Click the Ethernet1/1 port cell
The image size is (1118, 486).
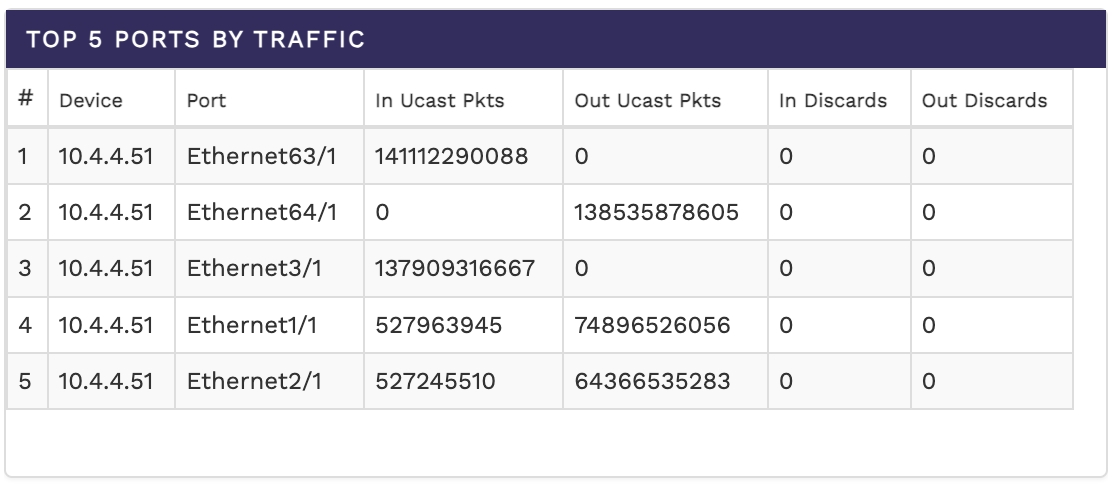pyautogui.click(x=254, y=325)
